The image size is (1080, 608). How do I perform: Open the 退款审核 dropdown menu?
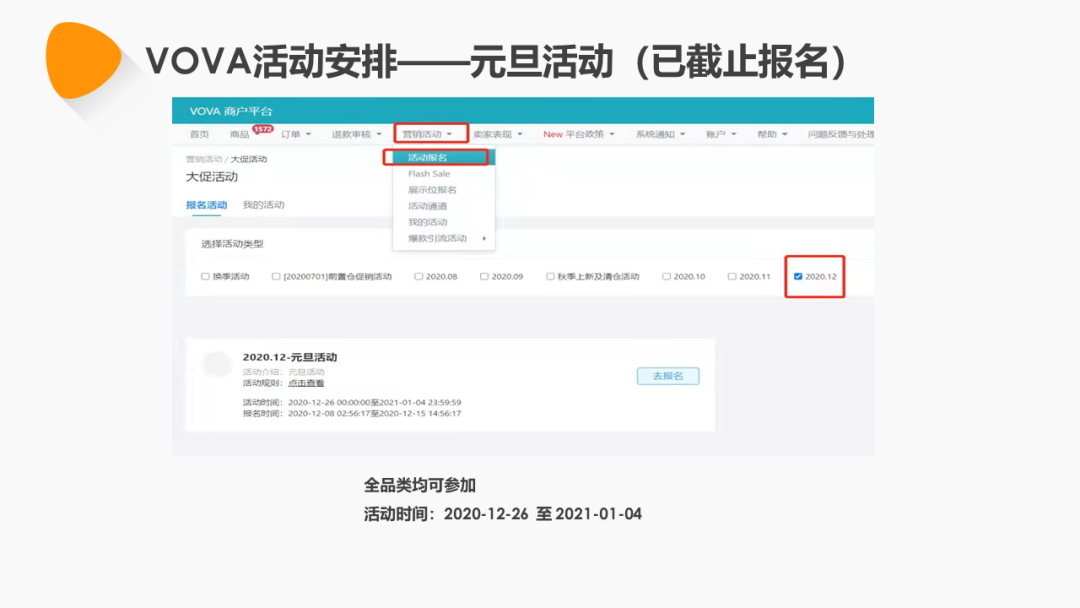point(356,134)
